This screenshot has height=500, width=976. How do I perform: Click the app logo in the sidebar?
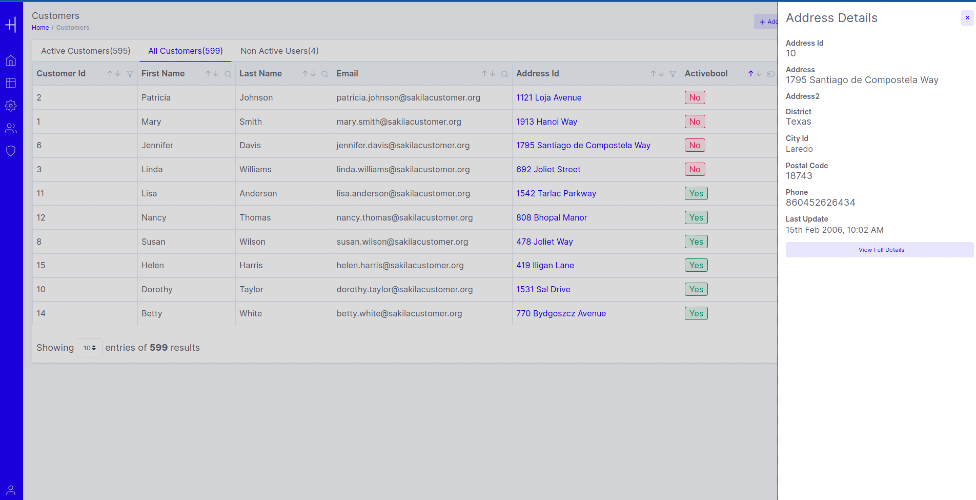(x=11, y=25)
